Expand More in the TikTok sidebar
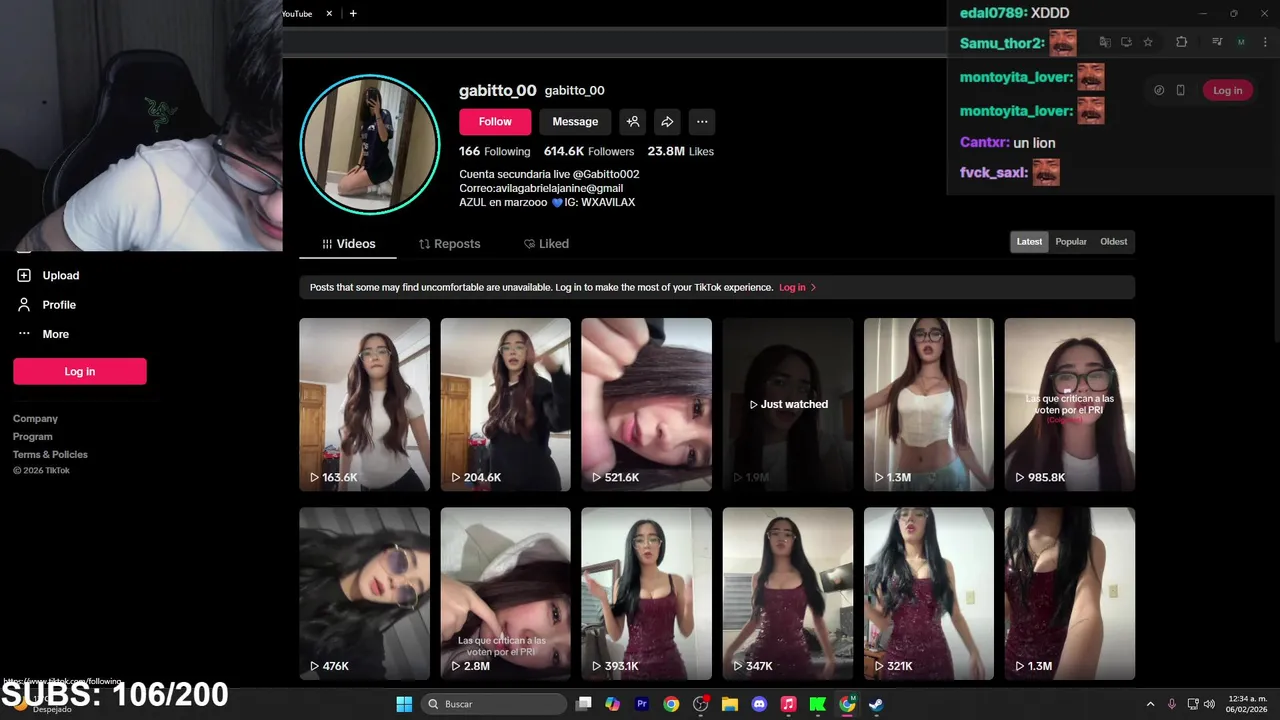 (55, 334)
